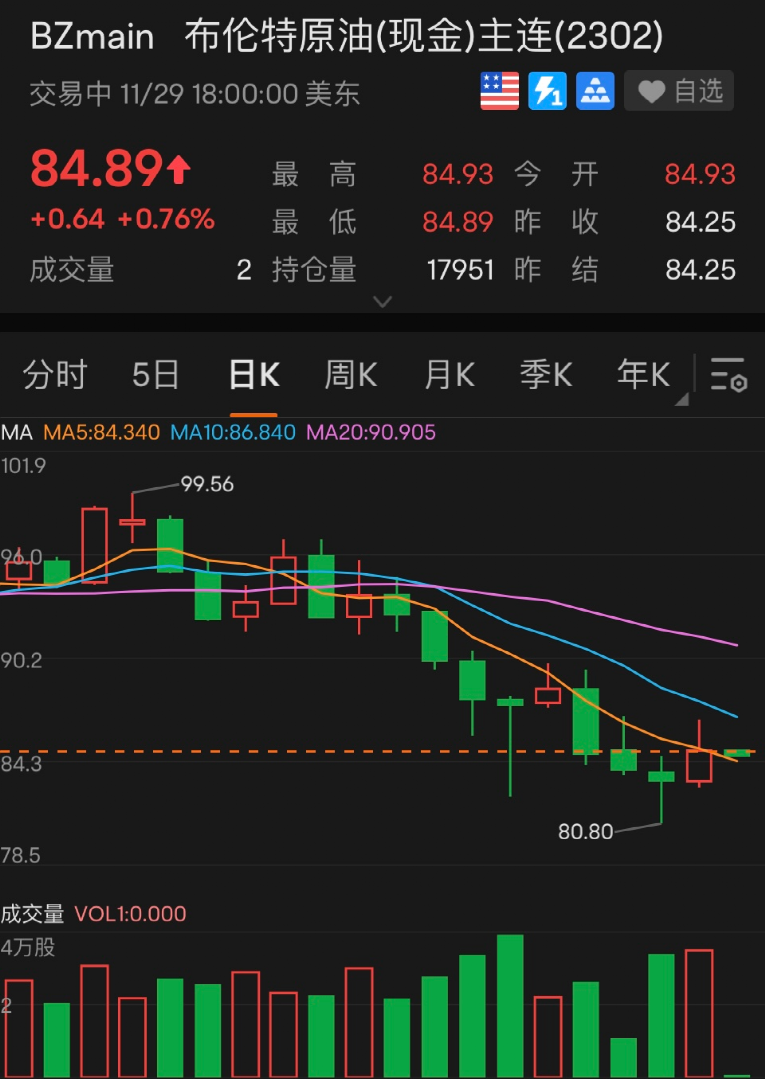Tap the change +0.64 value
This screenshot has width=765, height=1079.
(x=67, y=220)
